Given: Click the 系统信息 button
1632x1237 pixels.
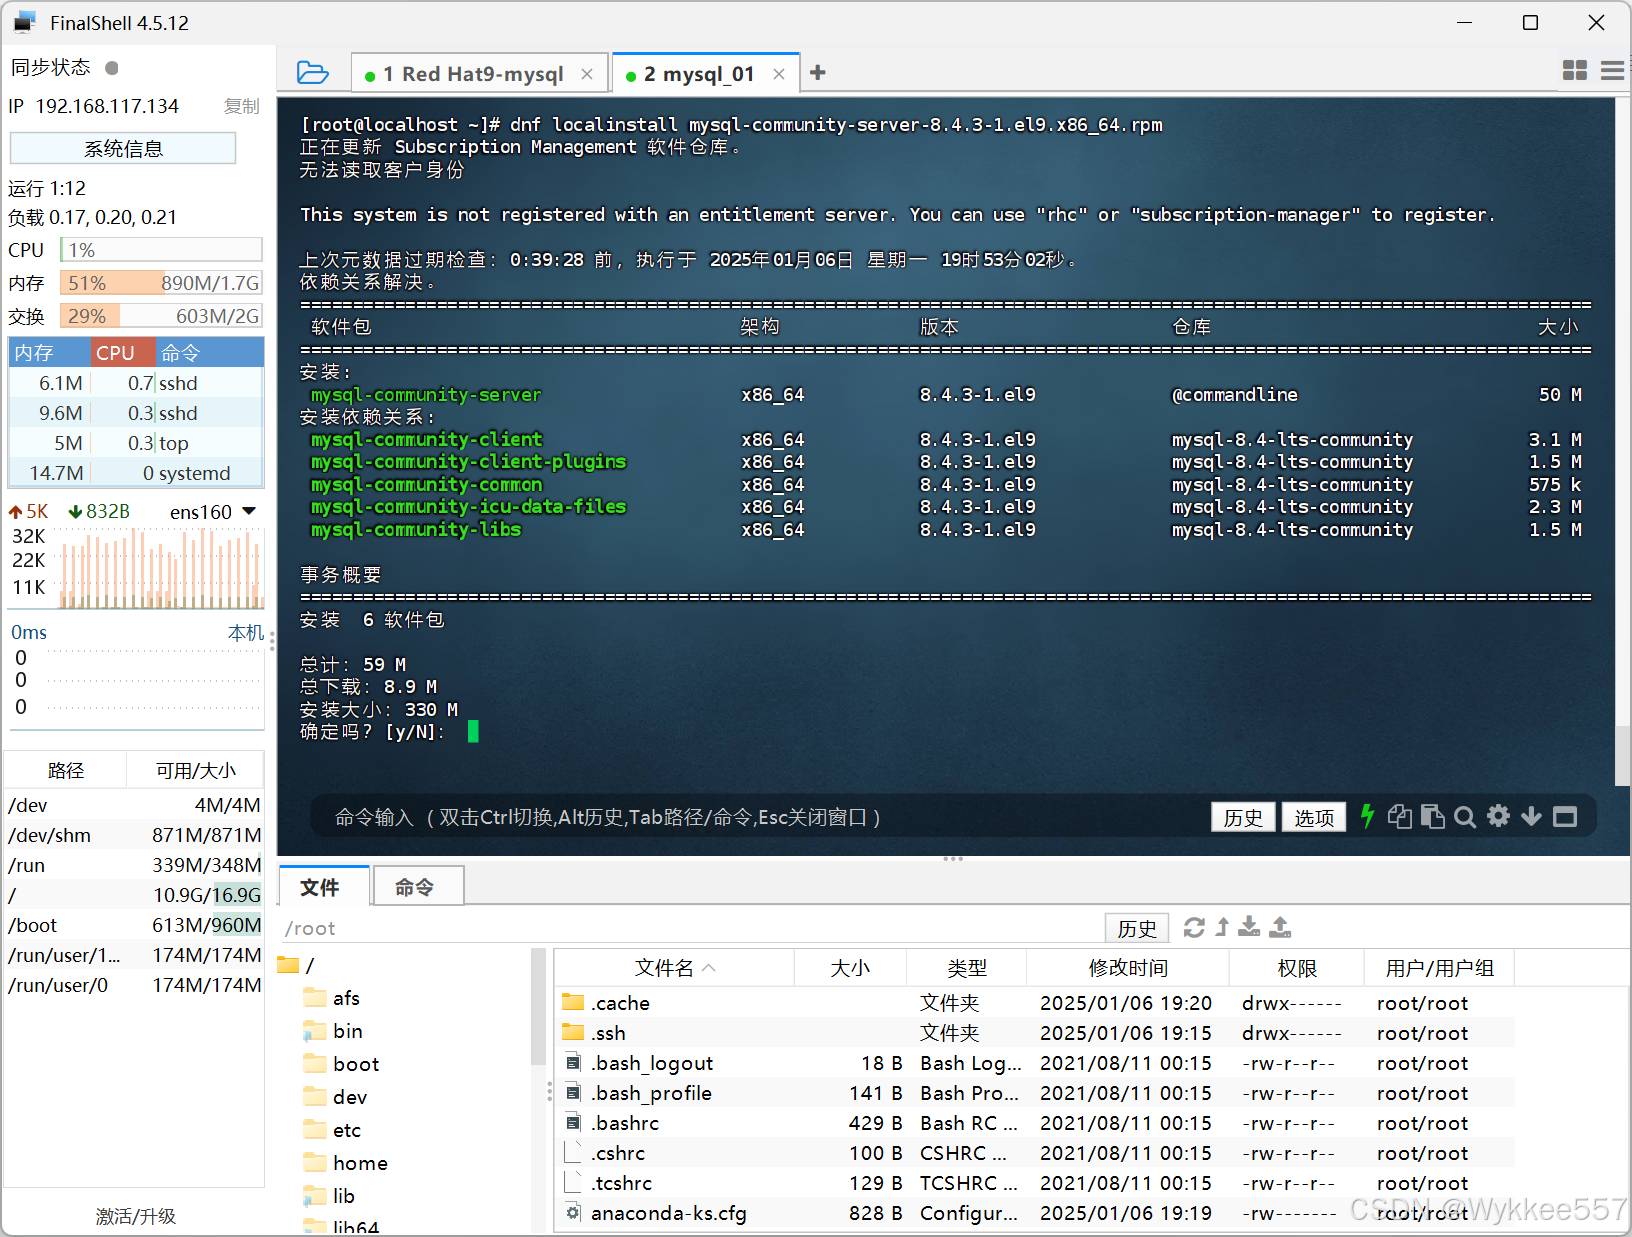Looking at the screenshot, I should tap(122, 148).
